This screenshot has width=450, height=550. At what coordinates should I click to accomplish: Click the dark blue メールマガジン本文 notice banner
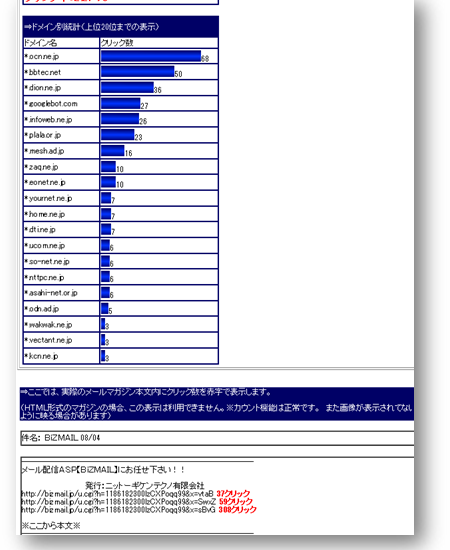pyautogui.click(x=217, y=403)
